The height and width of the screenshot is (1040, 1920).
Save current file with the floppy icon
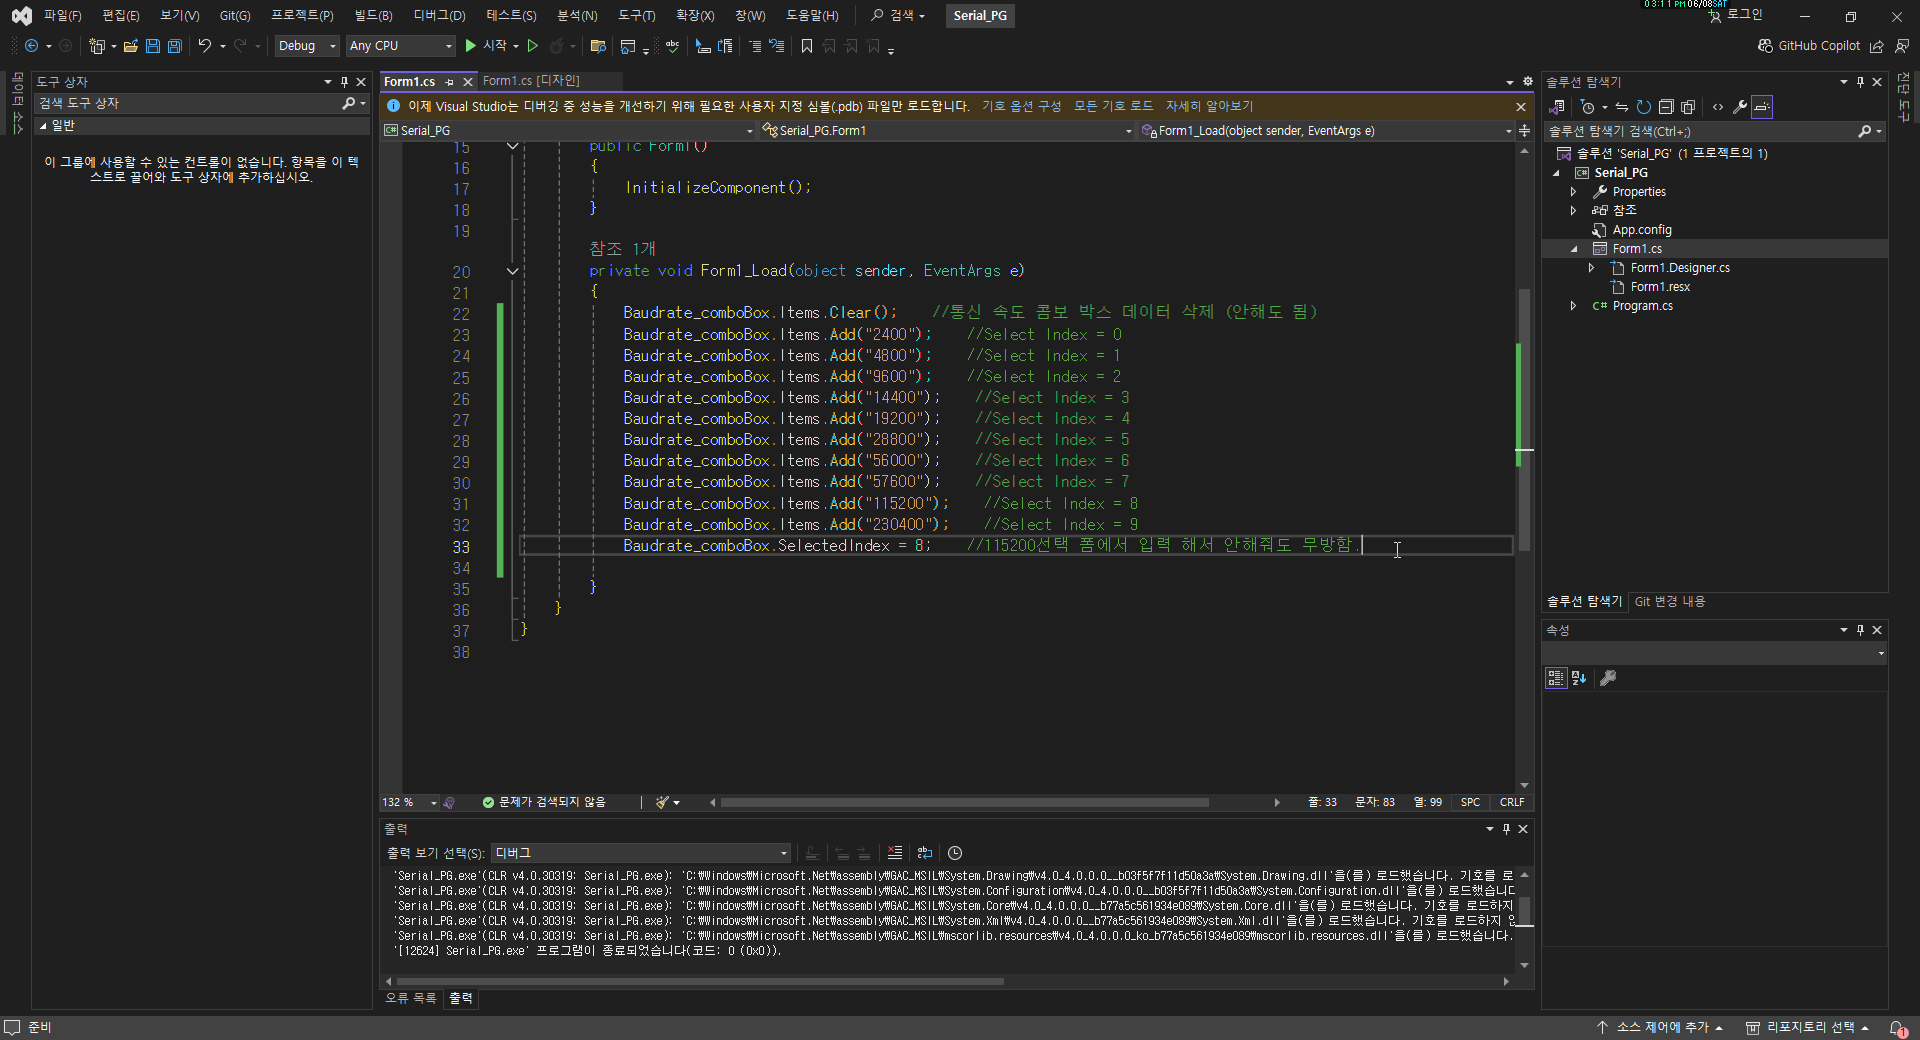pos(152,46)
